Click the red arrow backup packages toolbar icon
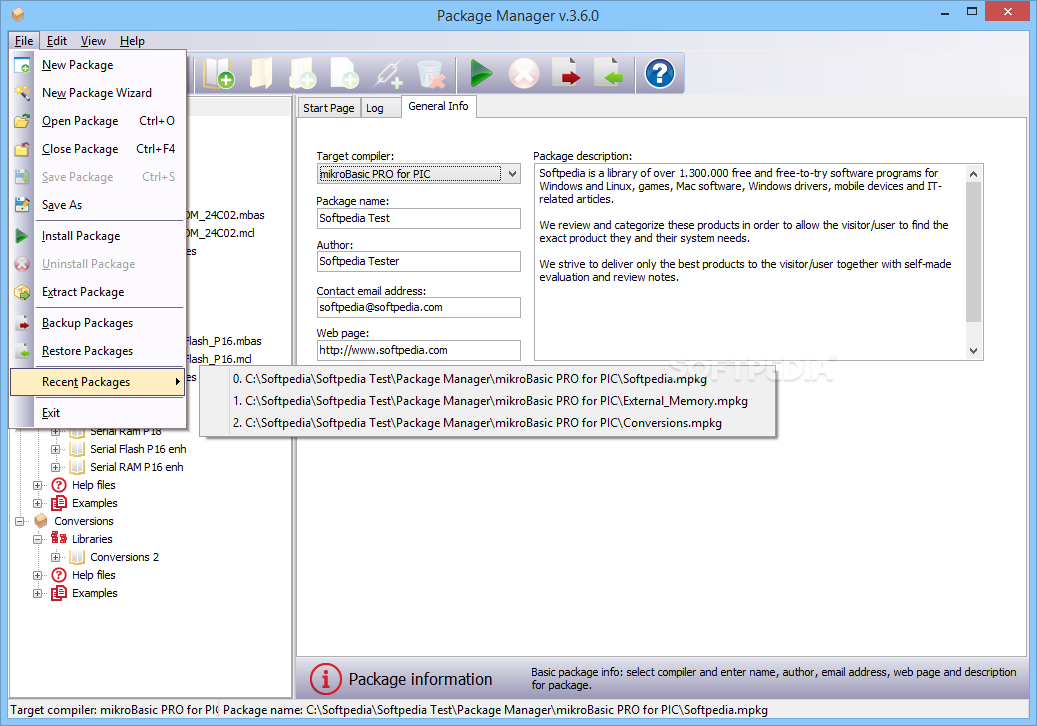Image resolution: width=1037 pixels, height=726 pixels. tap(566, 73)
